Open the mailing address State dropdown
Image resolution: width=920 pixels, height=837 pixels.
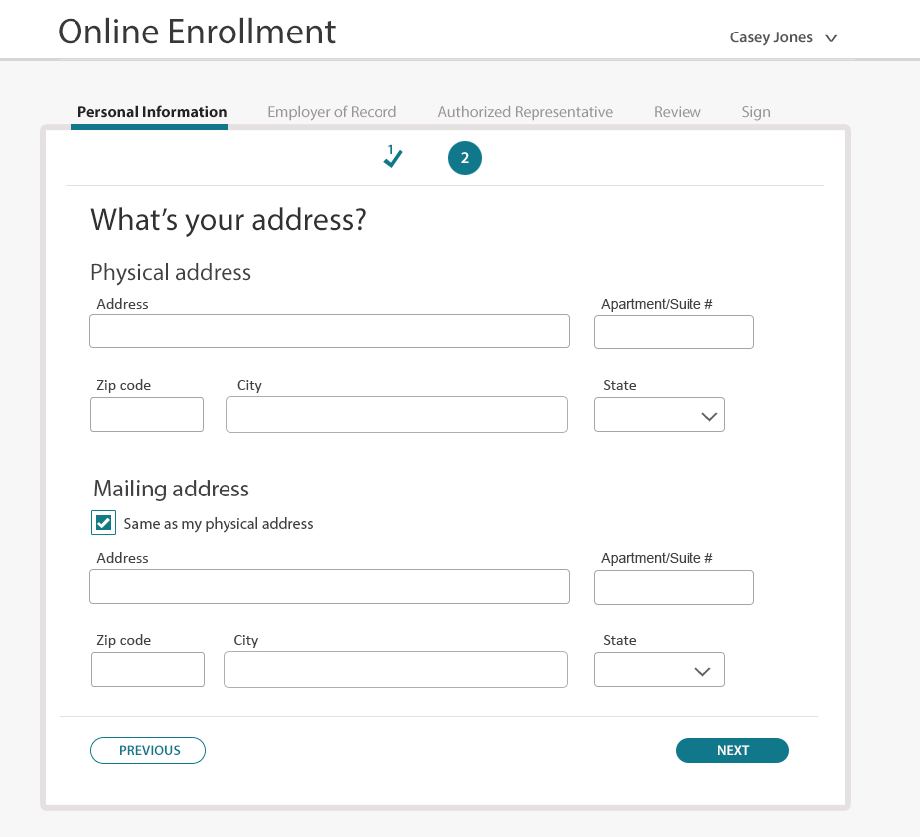click(x=659, y=669)
